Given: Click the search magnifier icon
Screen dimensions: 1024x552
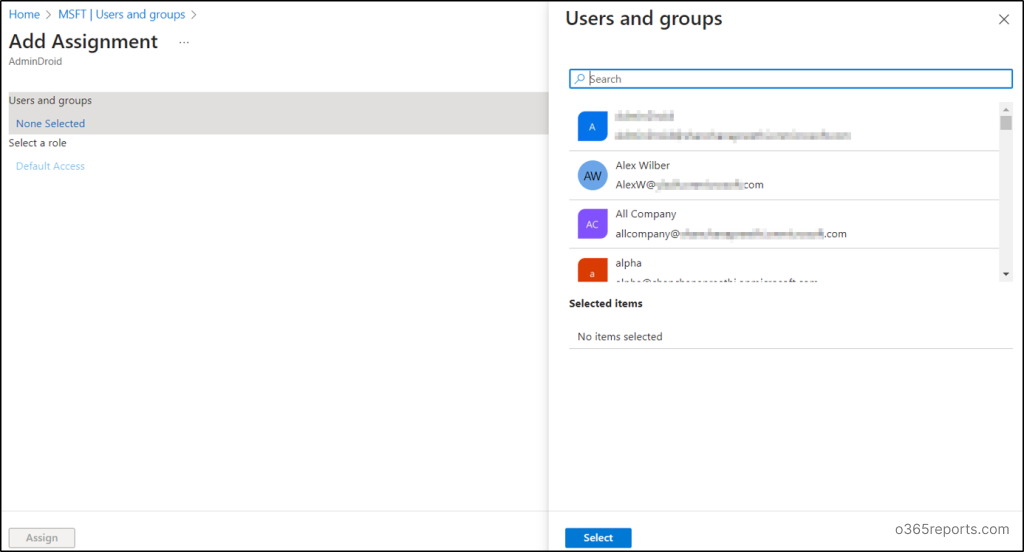Looking at the screenshot, I should pyautogui.click(x=579, y=79).
